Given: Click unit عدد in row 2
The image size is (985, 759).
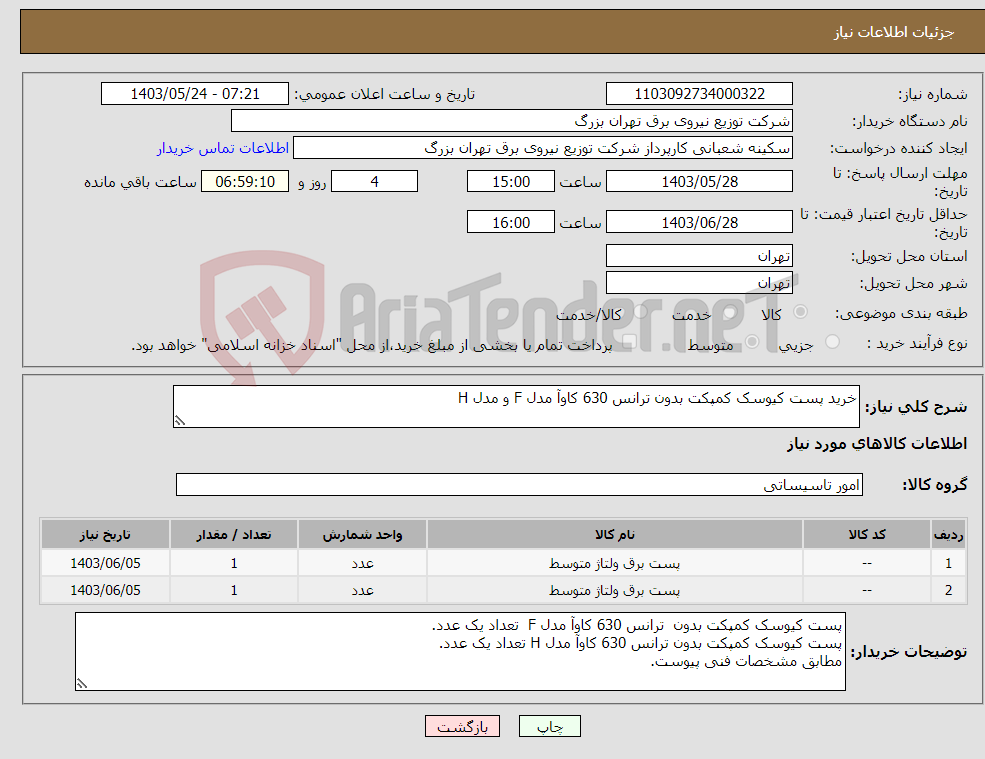Looking at the screenshot, I should click(362, 591).
